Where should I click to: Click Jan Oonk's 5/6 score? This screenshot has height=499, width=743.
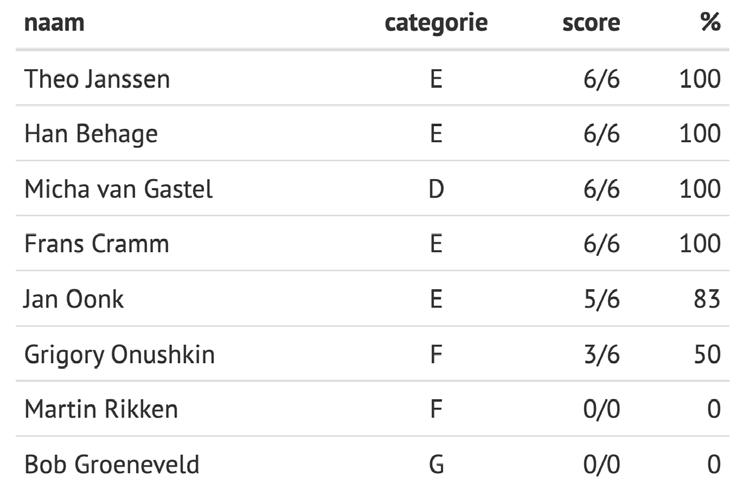click(x=601, y=299)
